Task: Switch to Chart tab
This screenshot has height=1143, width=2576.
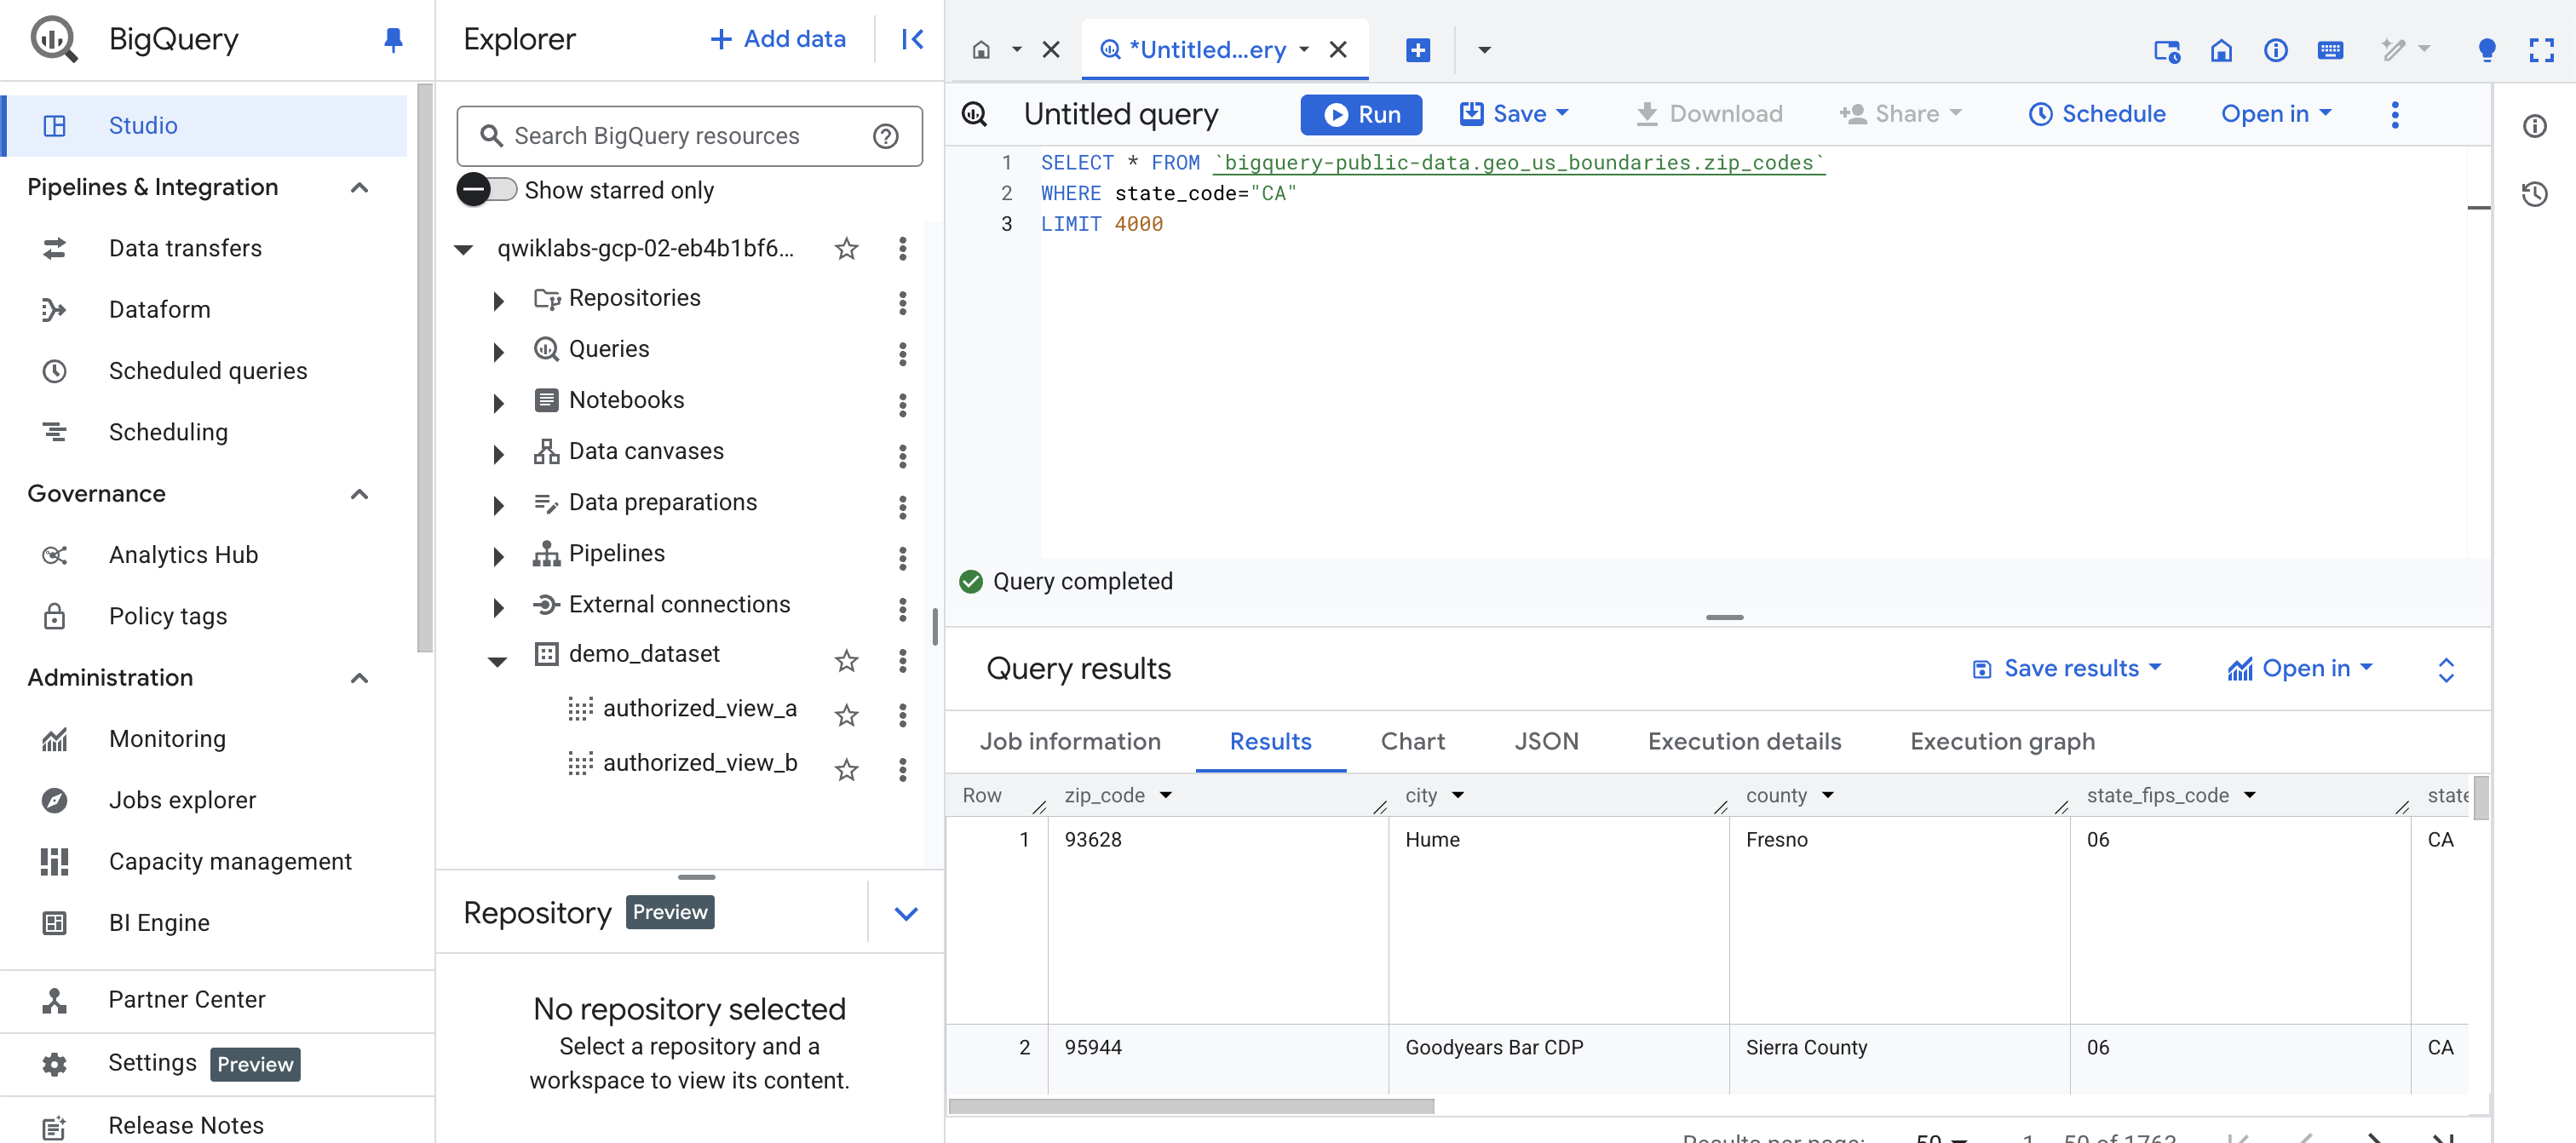Action: pyautogui.click(x=1412, y=741)
